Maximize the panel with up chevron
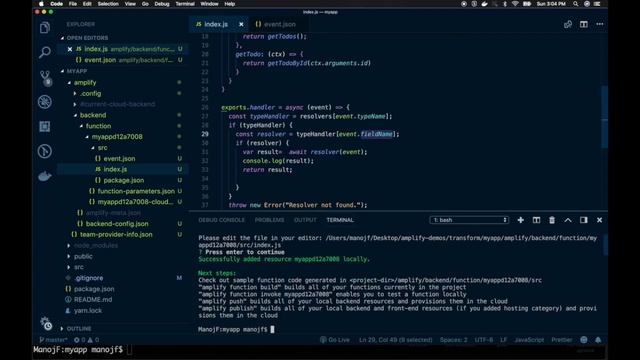Viewport: 640px width, 360px height. coord(568,220)
